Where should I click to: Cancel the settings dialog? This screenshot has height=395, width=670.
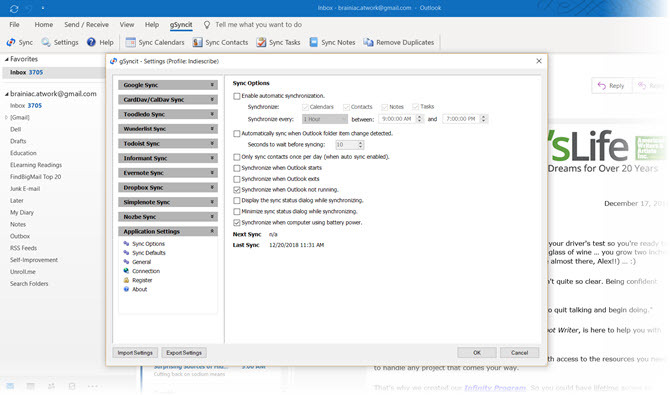519,353
